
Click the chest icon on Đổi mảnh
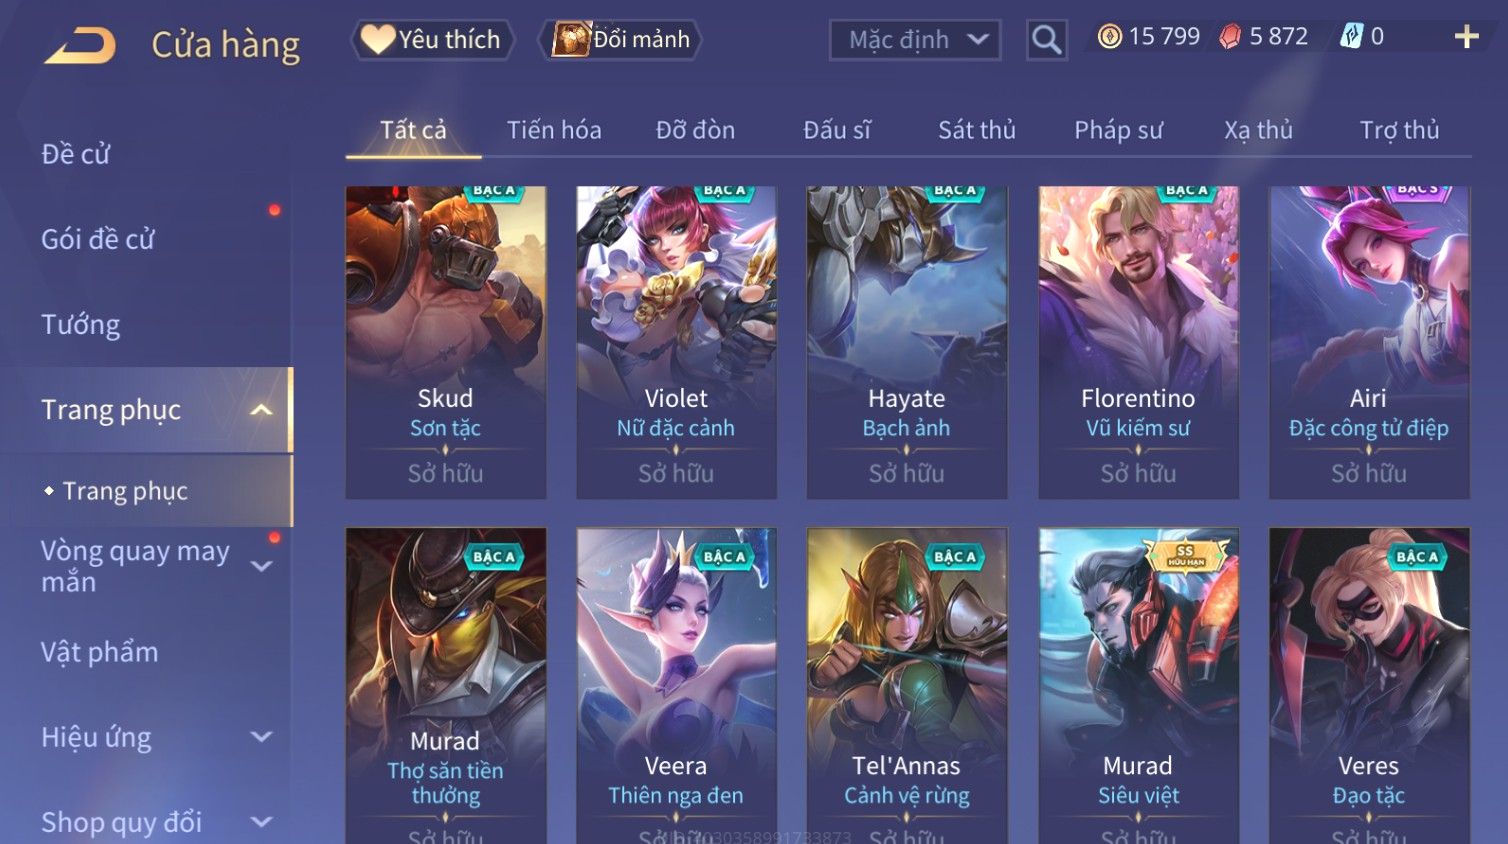(571, 39)
